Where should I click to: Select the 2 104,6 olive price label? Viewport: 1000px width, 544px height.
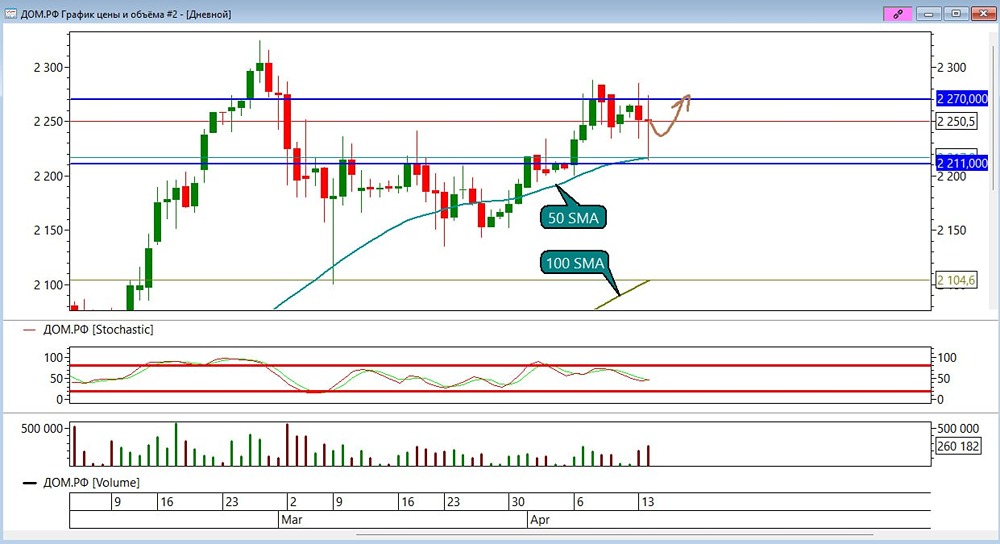(956, 280)
